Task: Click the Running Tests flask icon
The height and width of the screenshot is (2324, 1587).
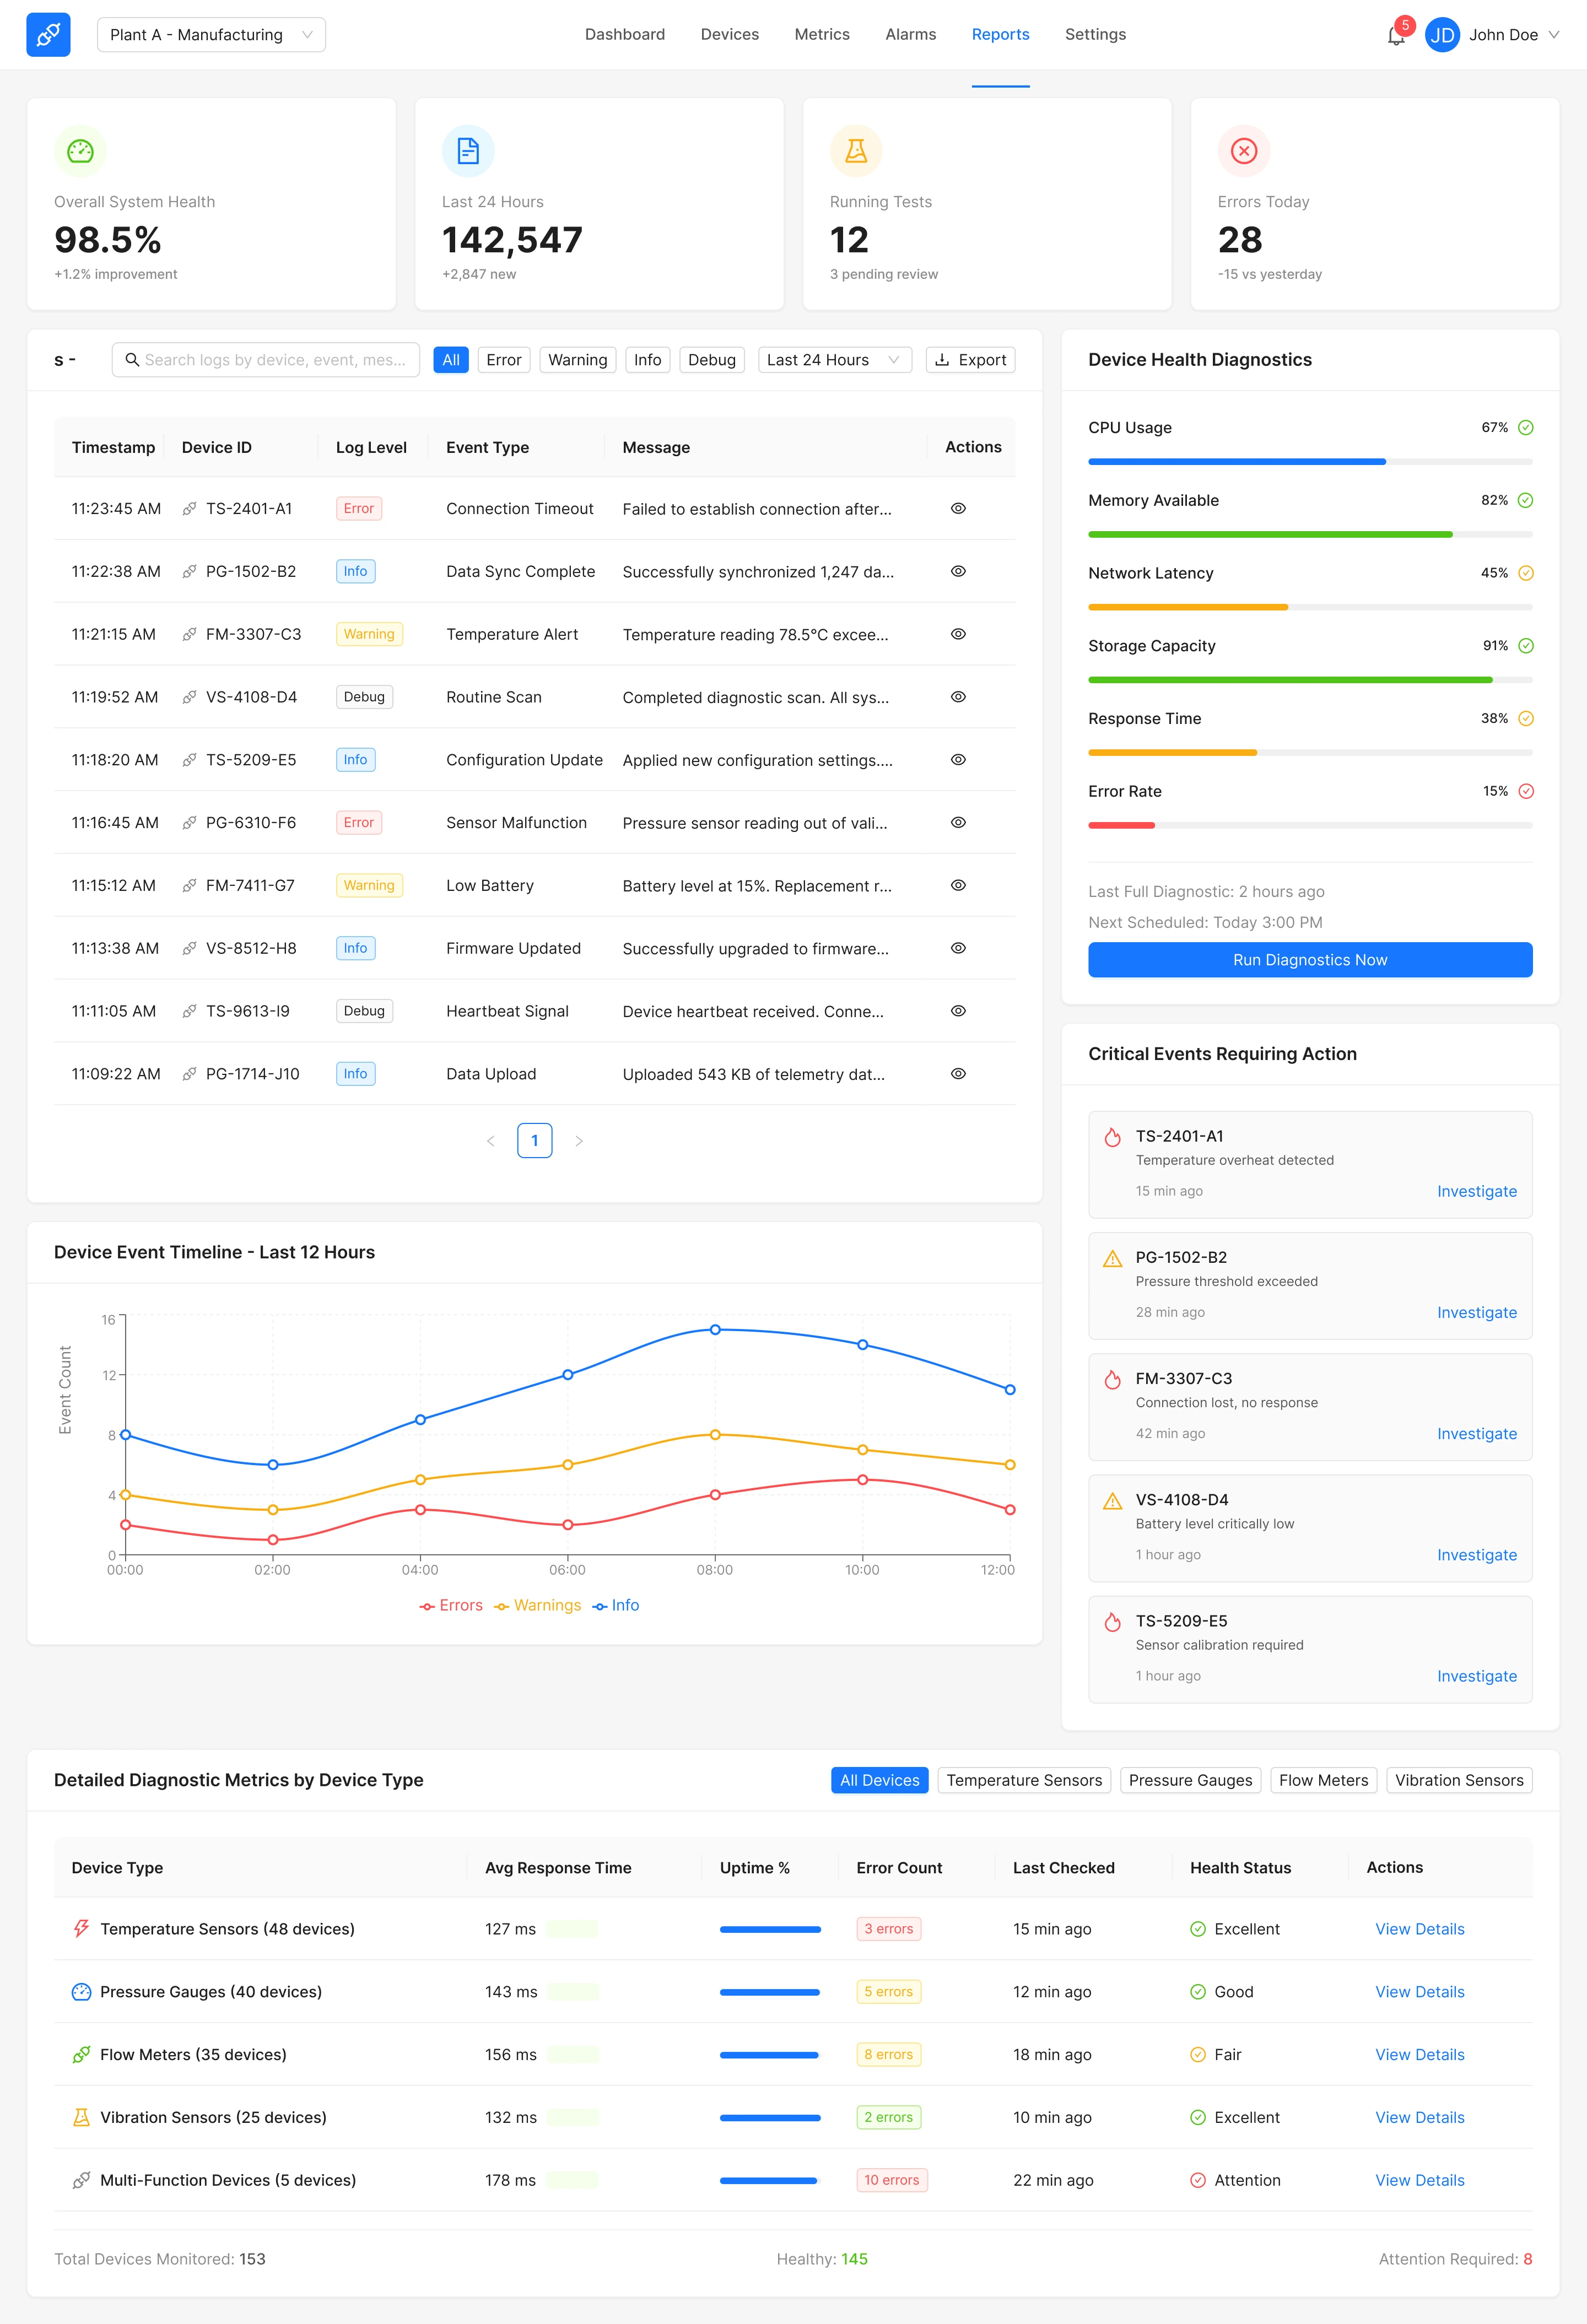Action: point(856,151)
